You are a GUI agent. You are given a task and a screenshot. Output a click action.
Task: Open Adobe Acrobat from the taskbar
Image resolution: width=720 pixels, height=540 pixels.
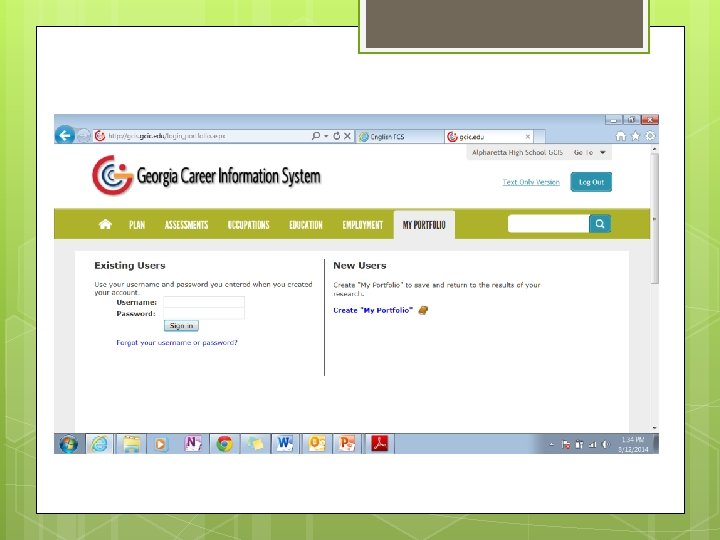380,444
